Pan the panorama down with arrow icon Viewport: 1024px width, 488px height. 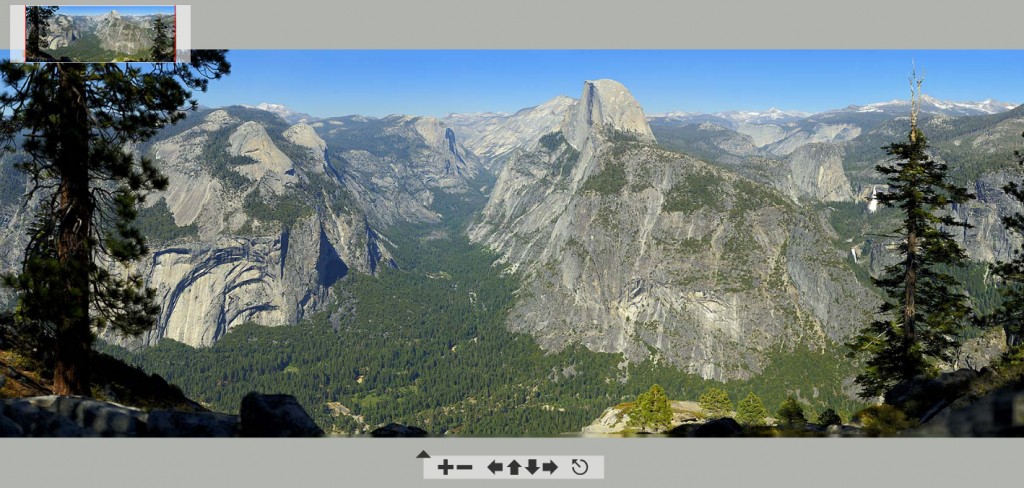coord(532,467)
